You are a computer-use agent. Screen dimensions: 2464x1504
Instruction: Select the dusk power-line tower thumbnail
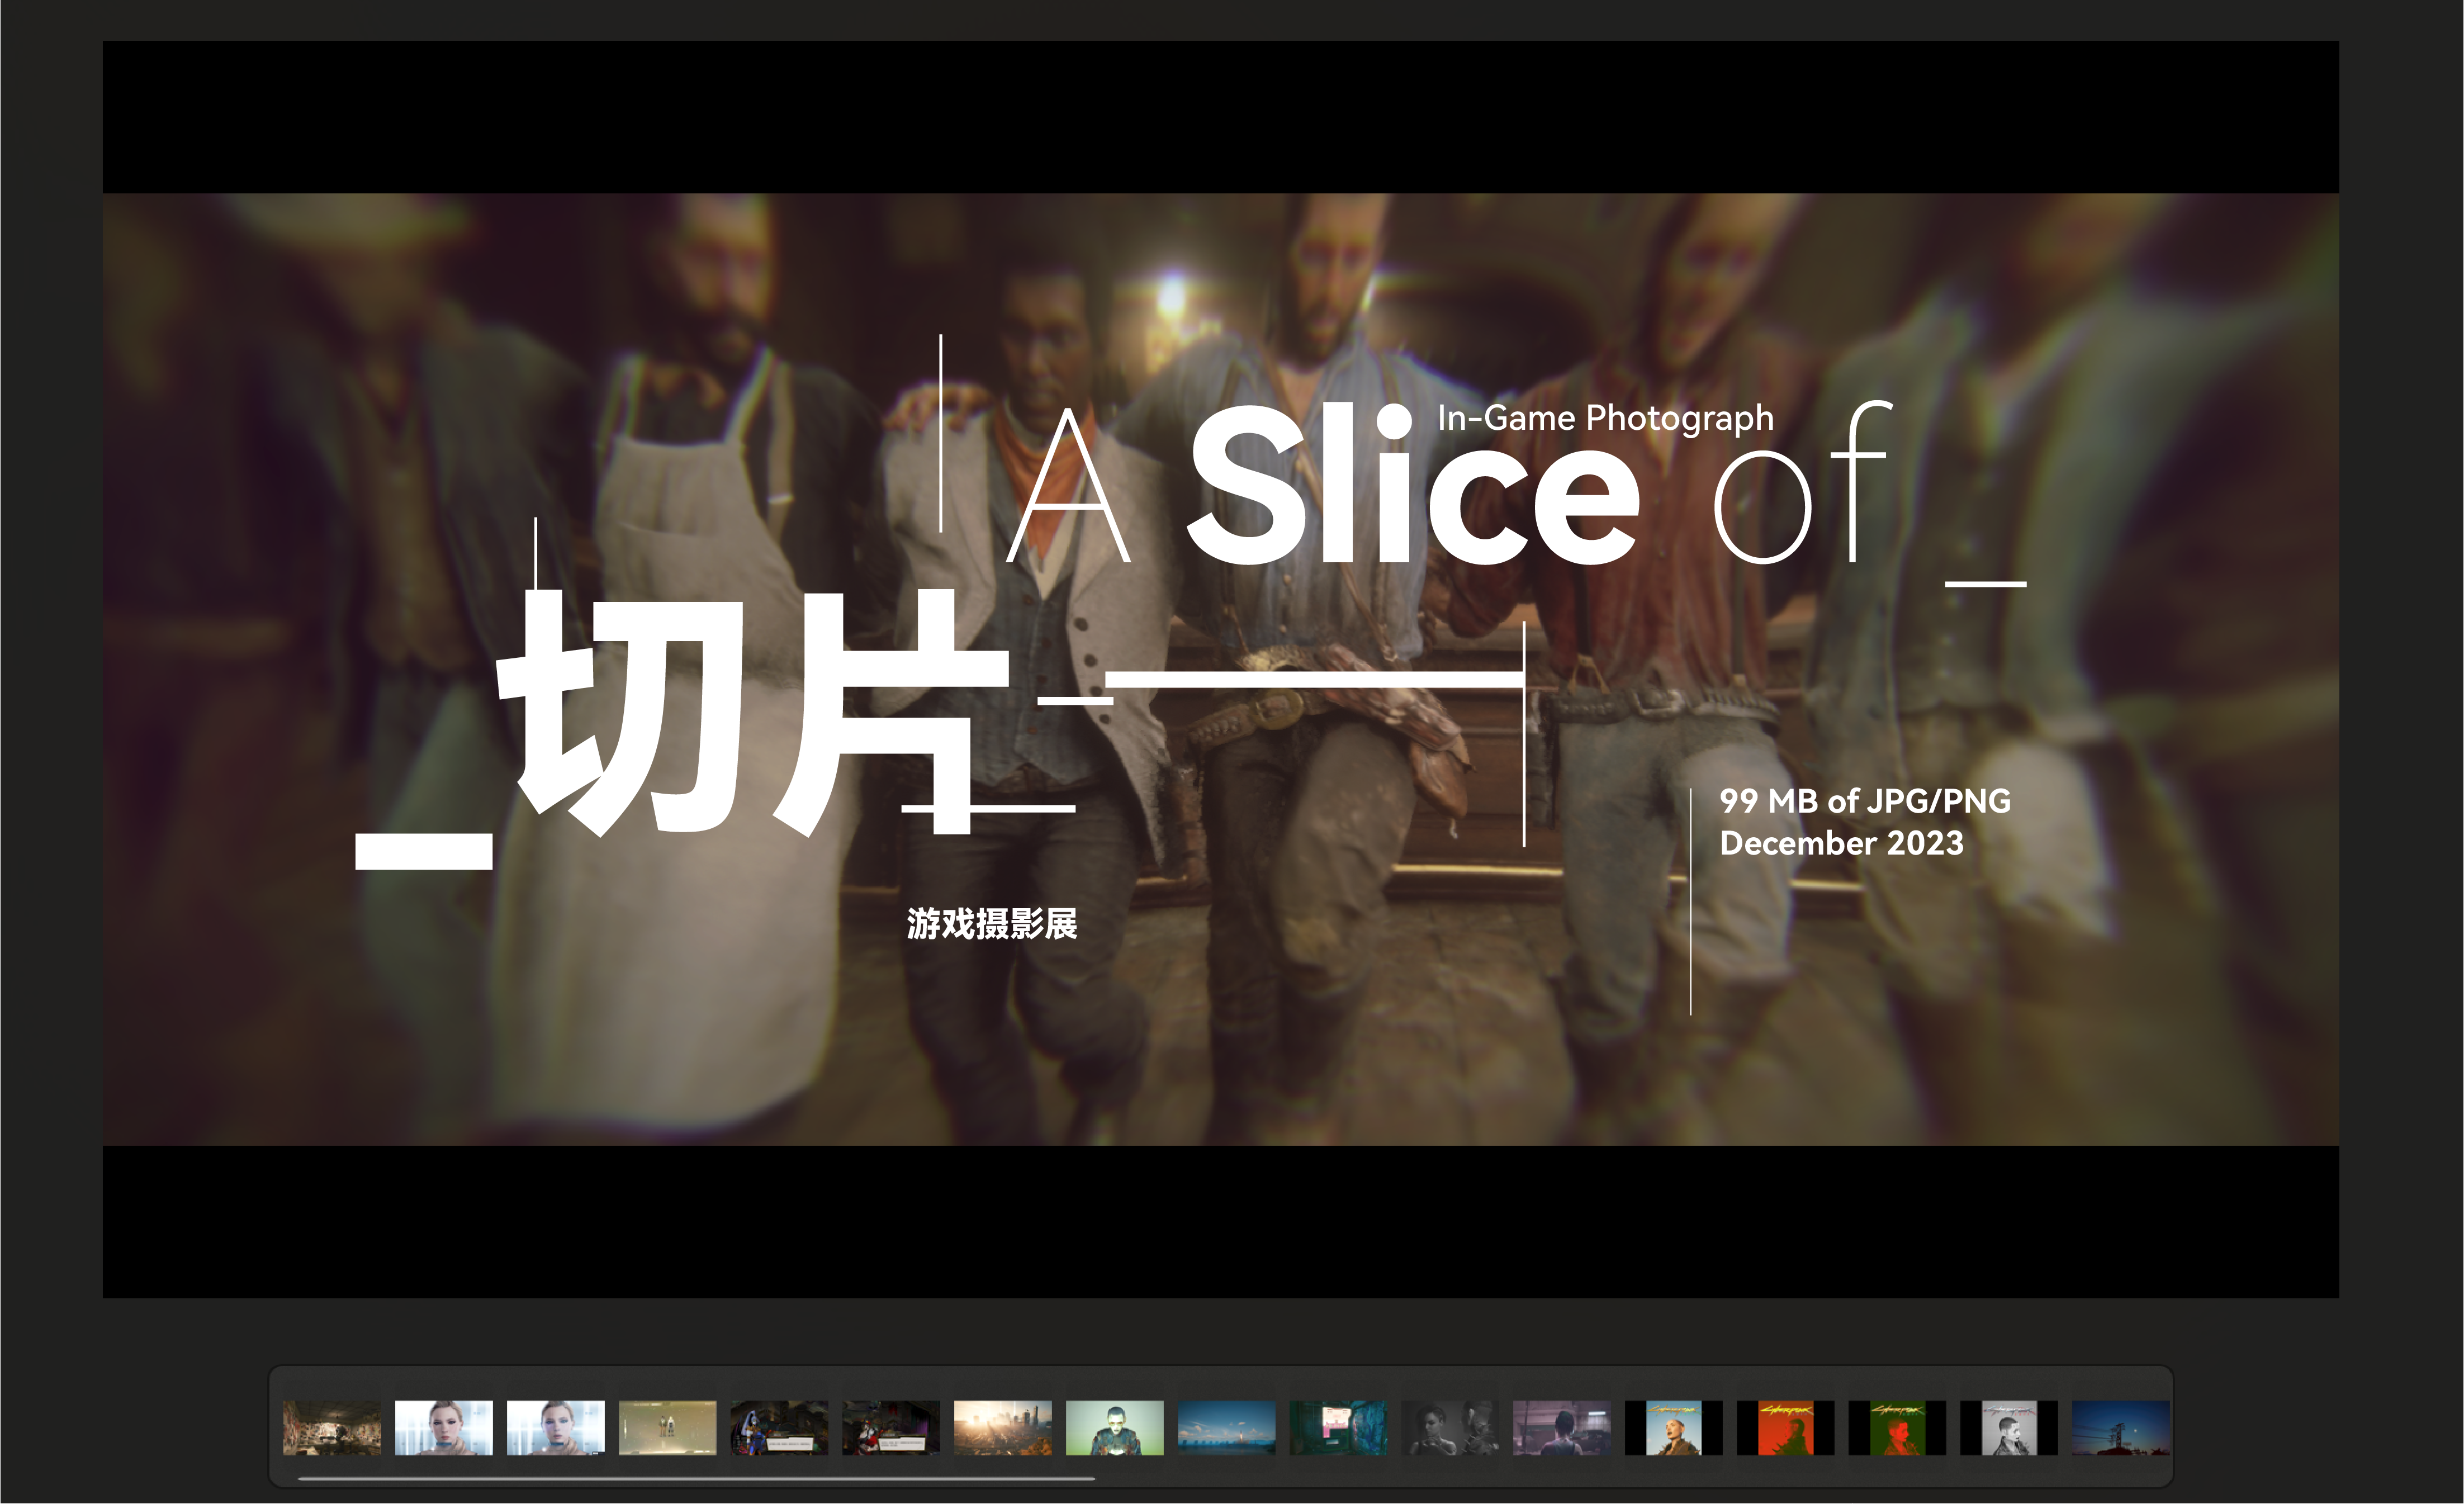coord(2121,1427)
